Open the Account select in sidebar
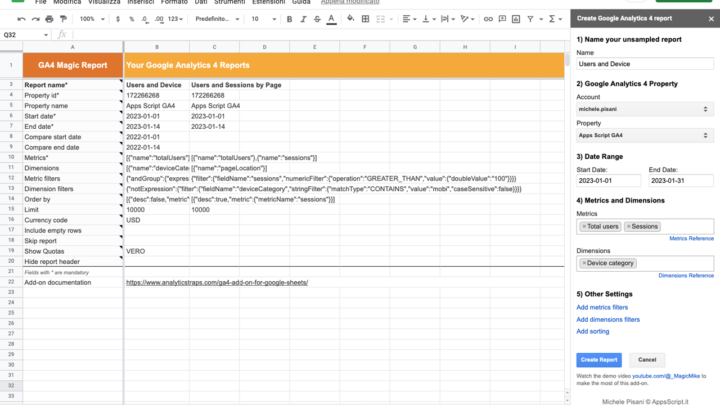 tap(645, 109)
